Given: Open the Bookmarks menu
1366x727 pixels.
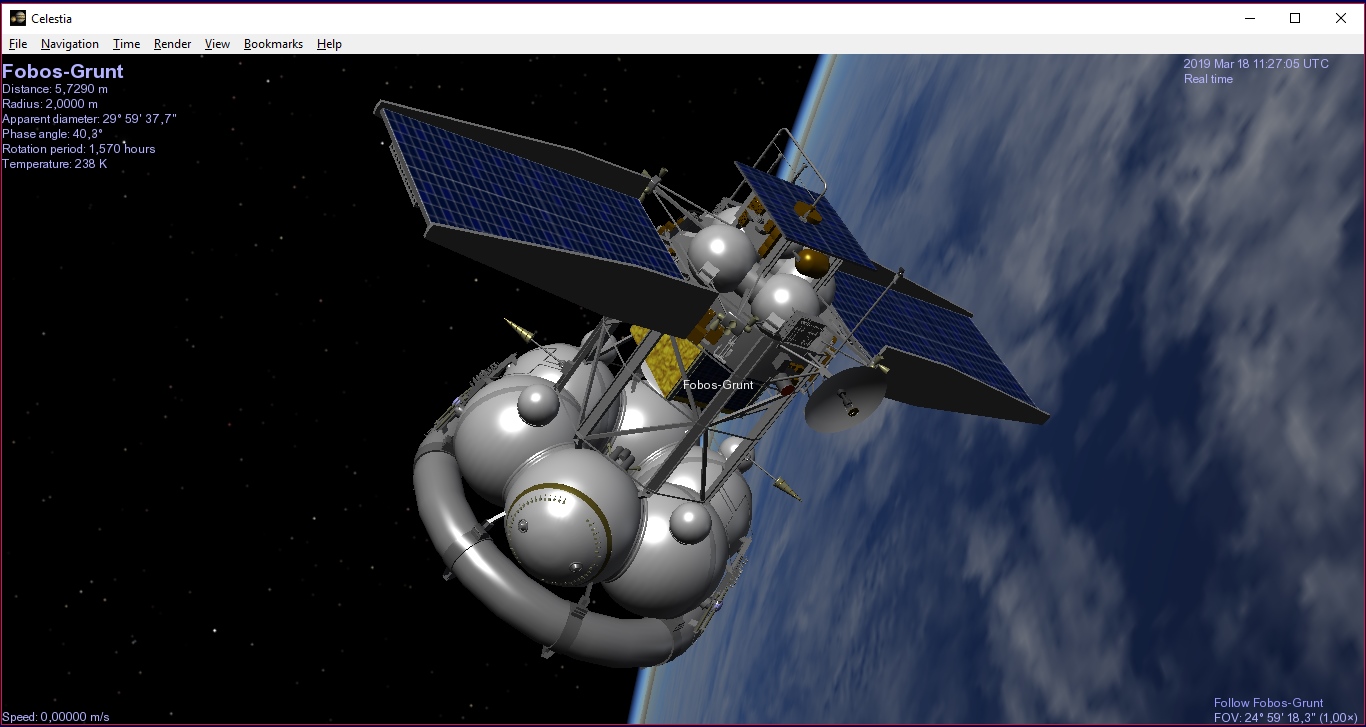Looking at the screenshot, I should coord(273,44).
